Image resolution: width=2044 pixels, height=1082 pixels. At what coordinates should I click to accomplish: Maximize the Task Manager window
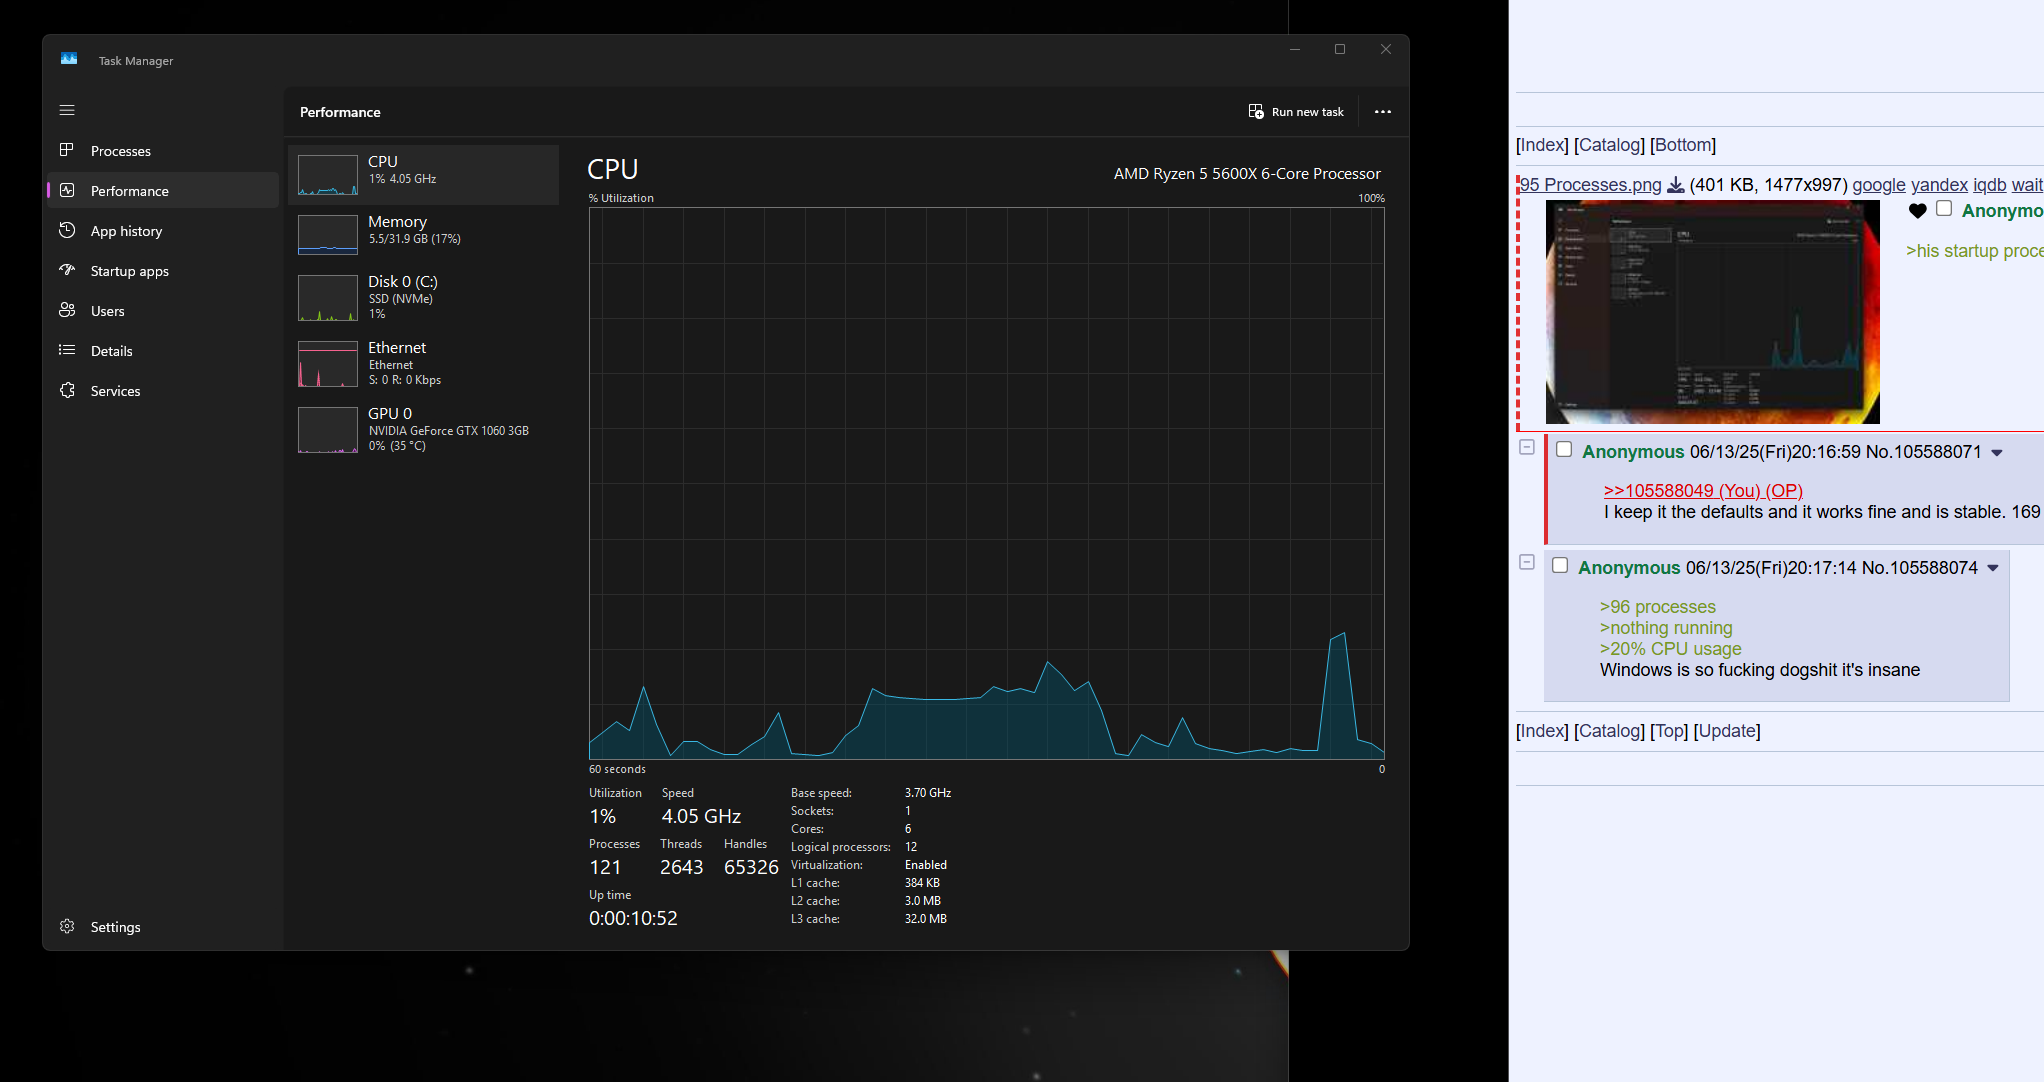(x=1340, y=49)
